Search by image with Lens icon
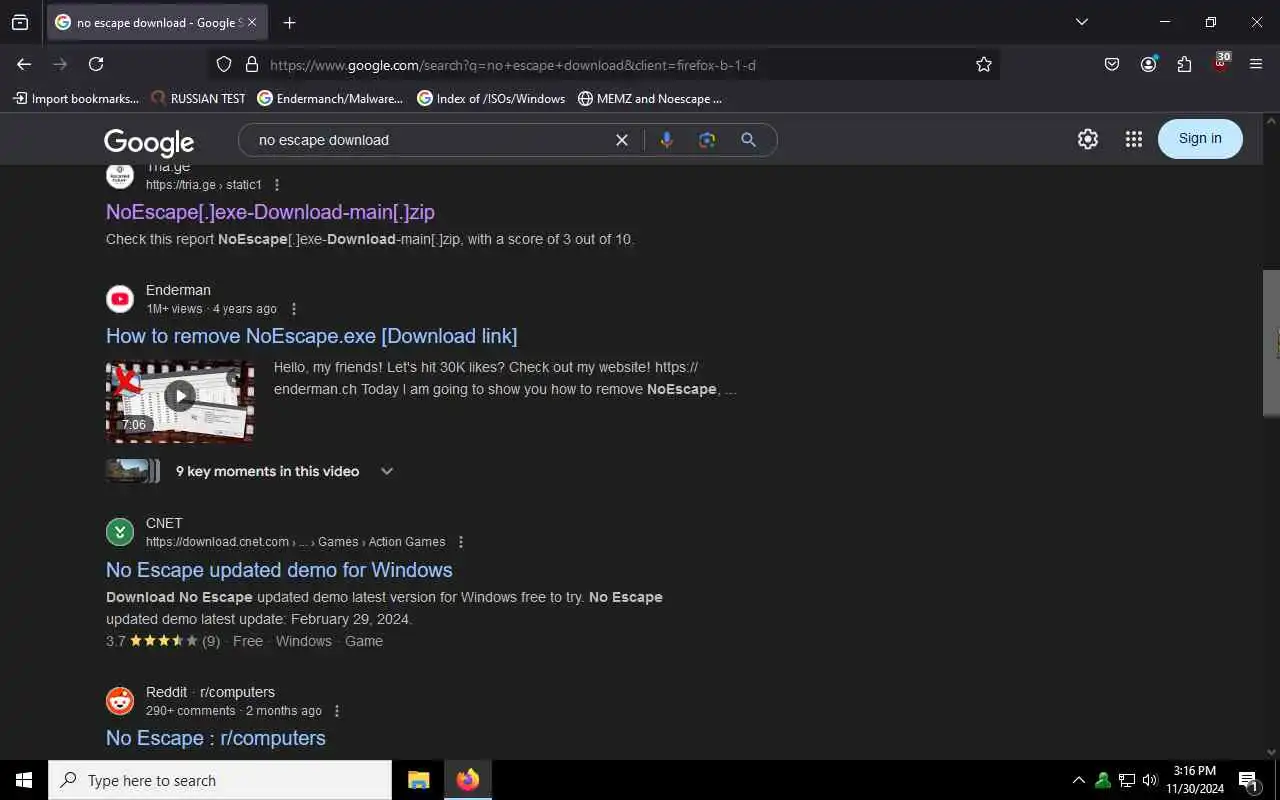The height and width of the screenshot is (800, 1280). pyautogui.click(x=707, y=140)
